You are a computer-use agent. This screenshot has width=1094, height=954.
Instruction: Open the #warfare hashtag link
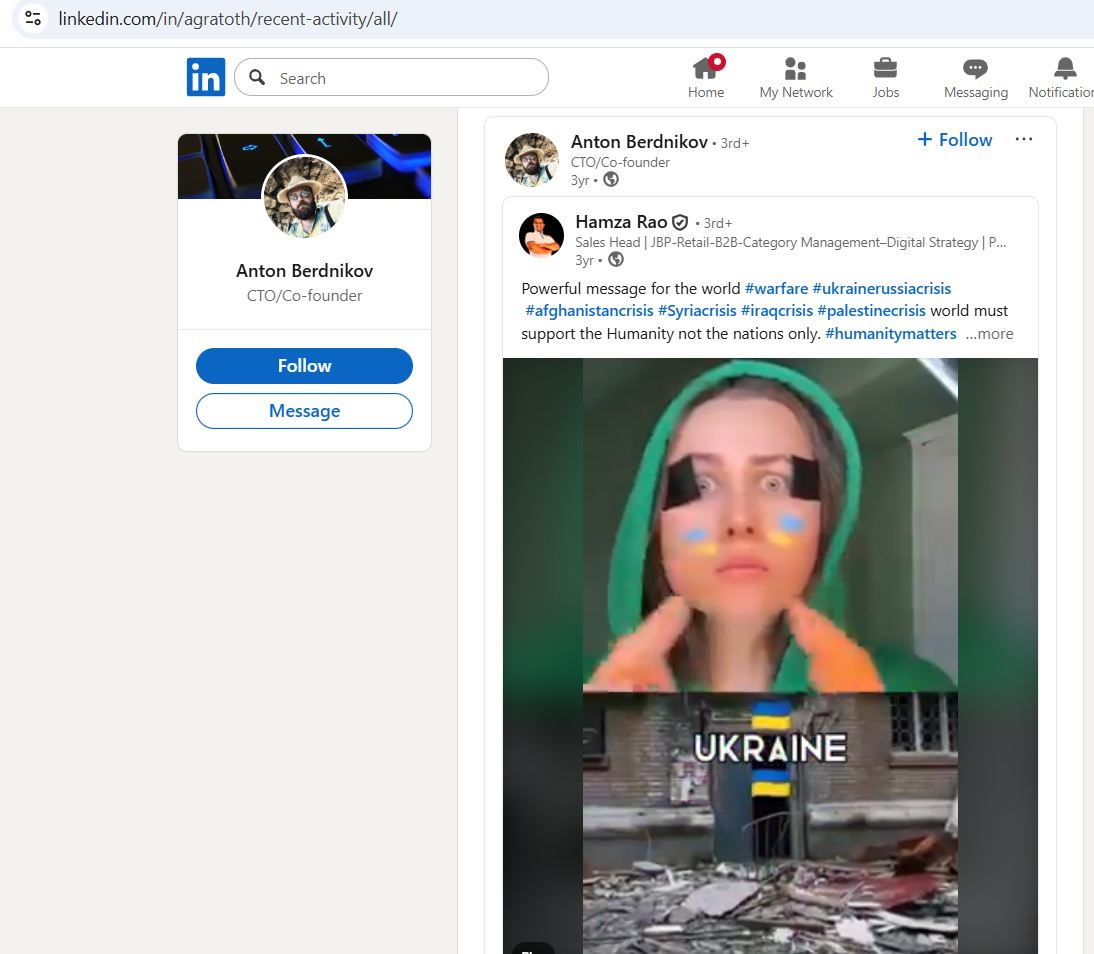click(x=776, y=288)
